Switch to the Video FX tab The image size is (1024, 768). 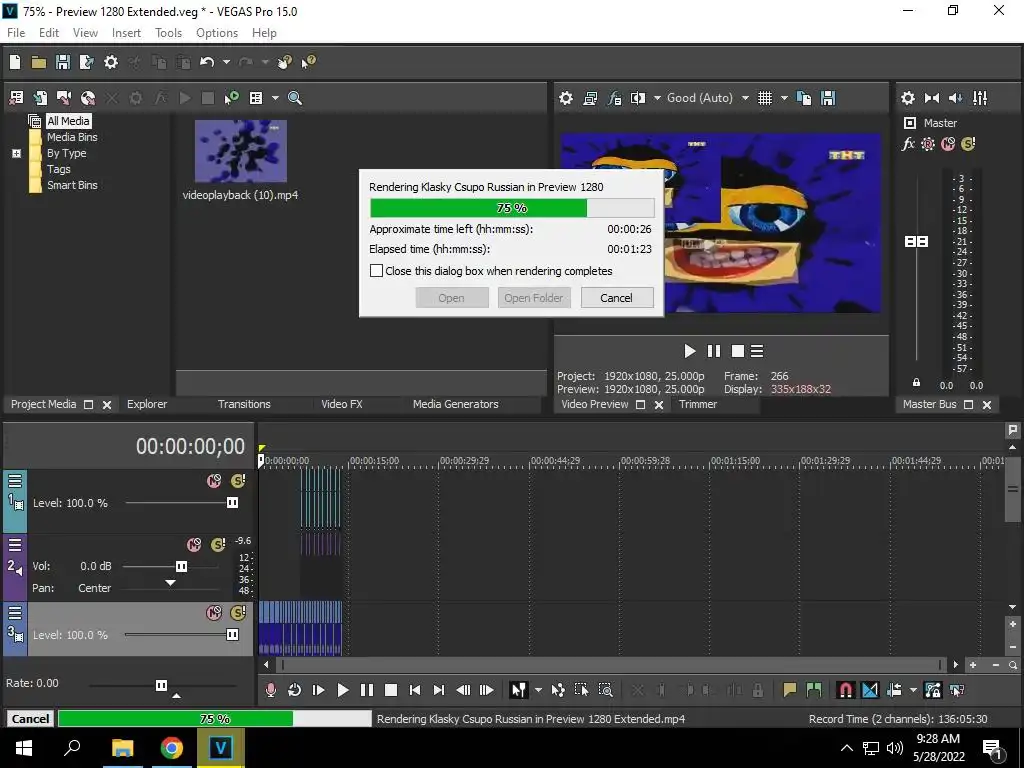coord(342,404)
